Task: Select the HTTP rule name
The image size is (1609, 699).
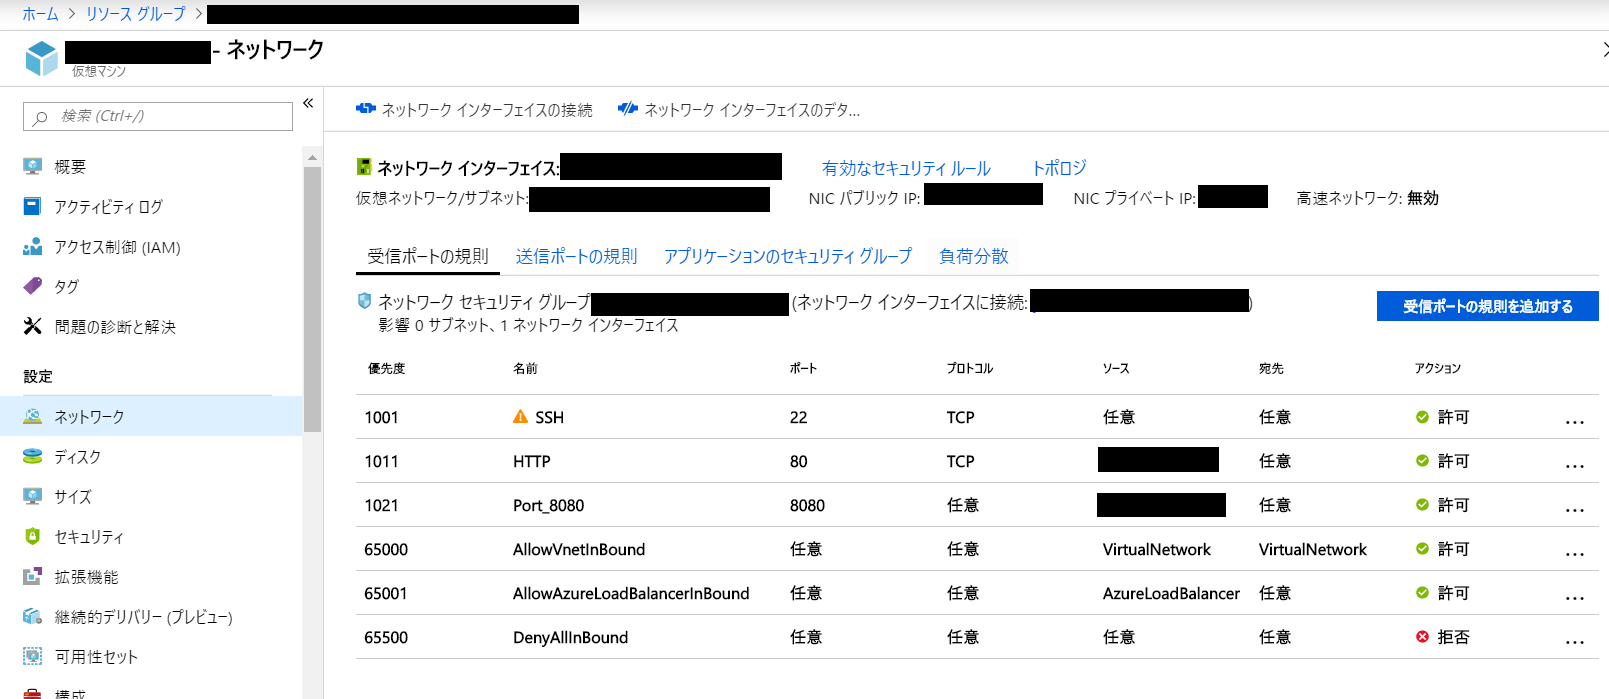Action: pyautogui.click(x=532, y=461)
